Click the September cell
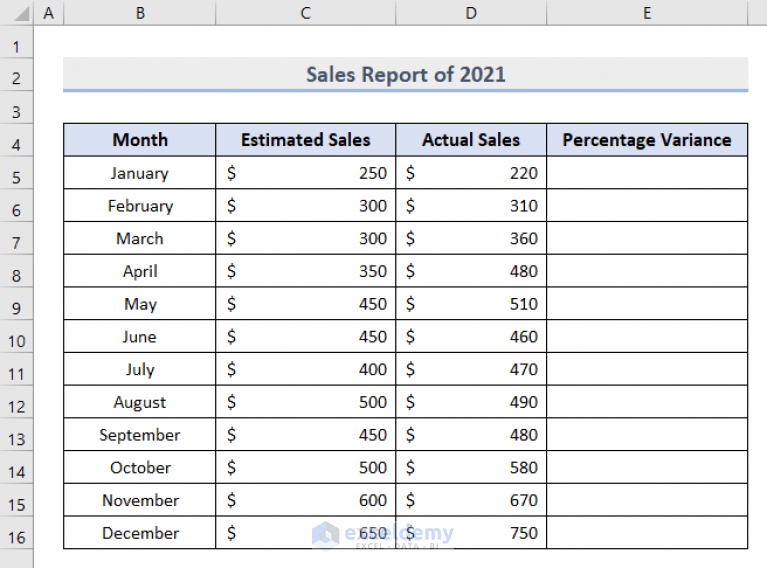The image size is (767, 568). [140, 435]
